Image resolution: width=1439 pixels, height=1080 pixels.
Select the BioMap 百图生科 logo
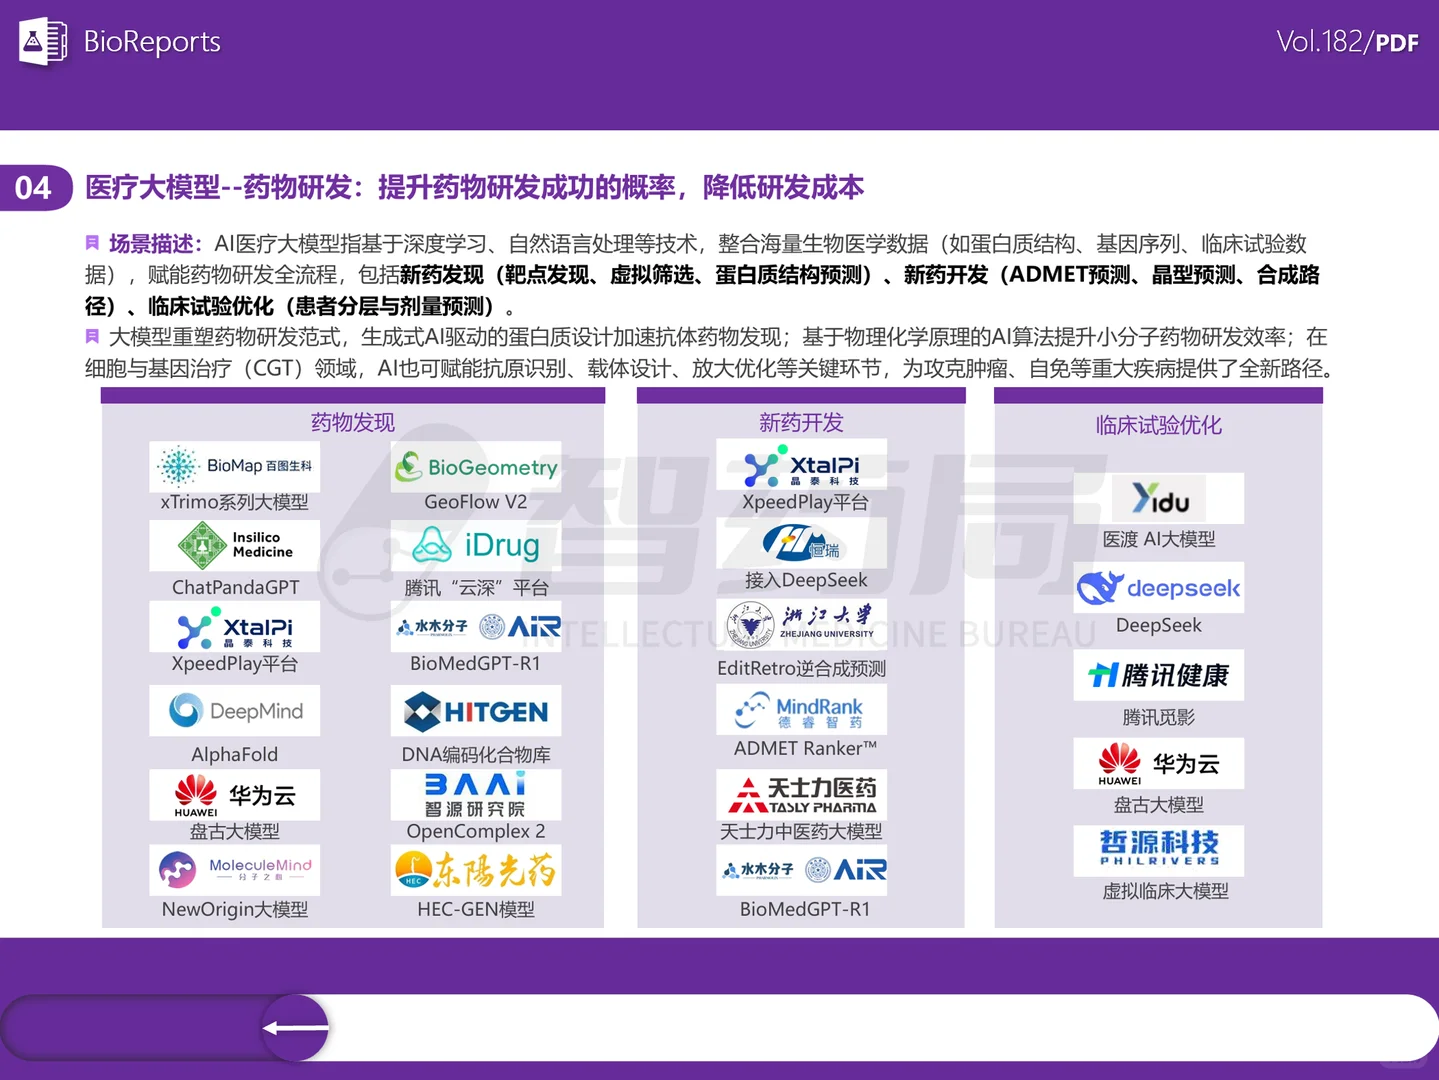234,465
